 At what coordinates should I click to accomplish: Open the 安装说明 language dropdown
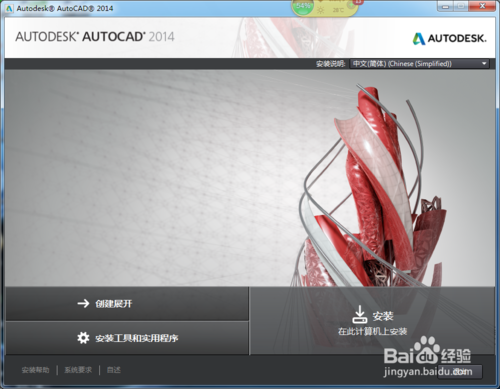coord(419,64)
